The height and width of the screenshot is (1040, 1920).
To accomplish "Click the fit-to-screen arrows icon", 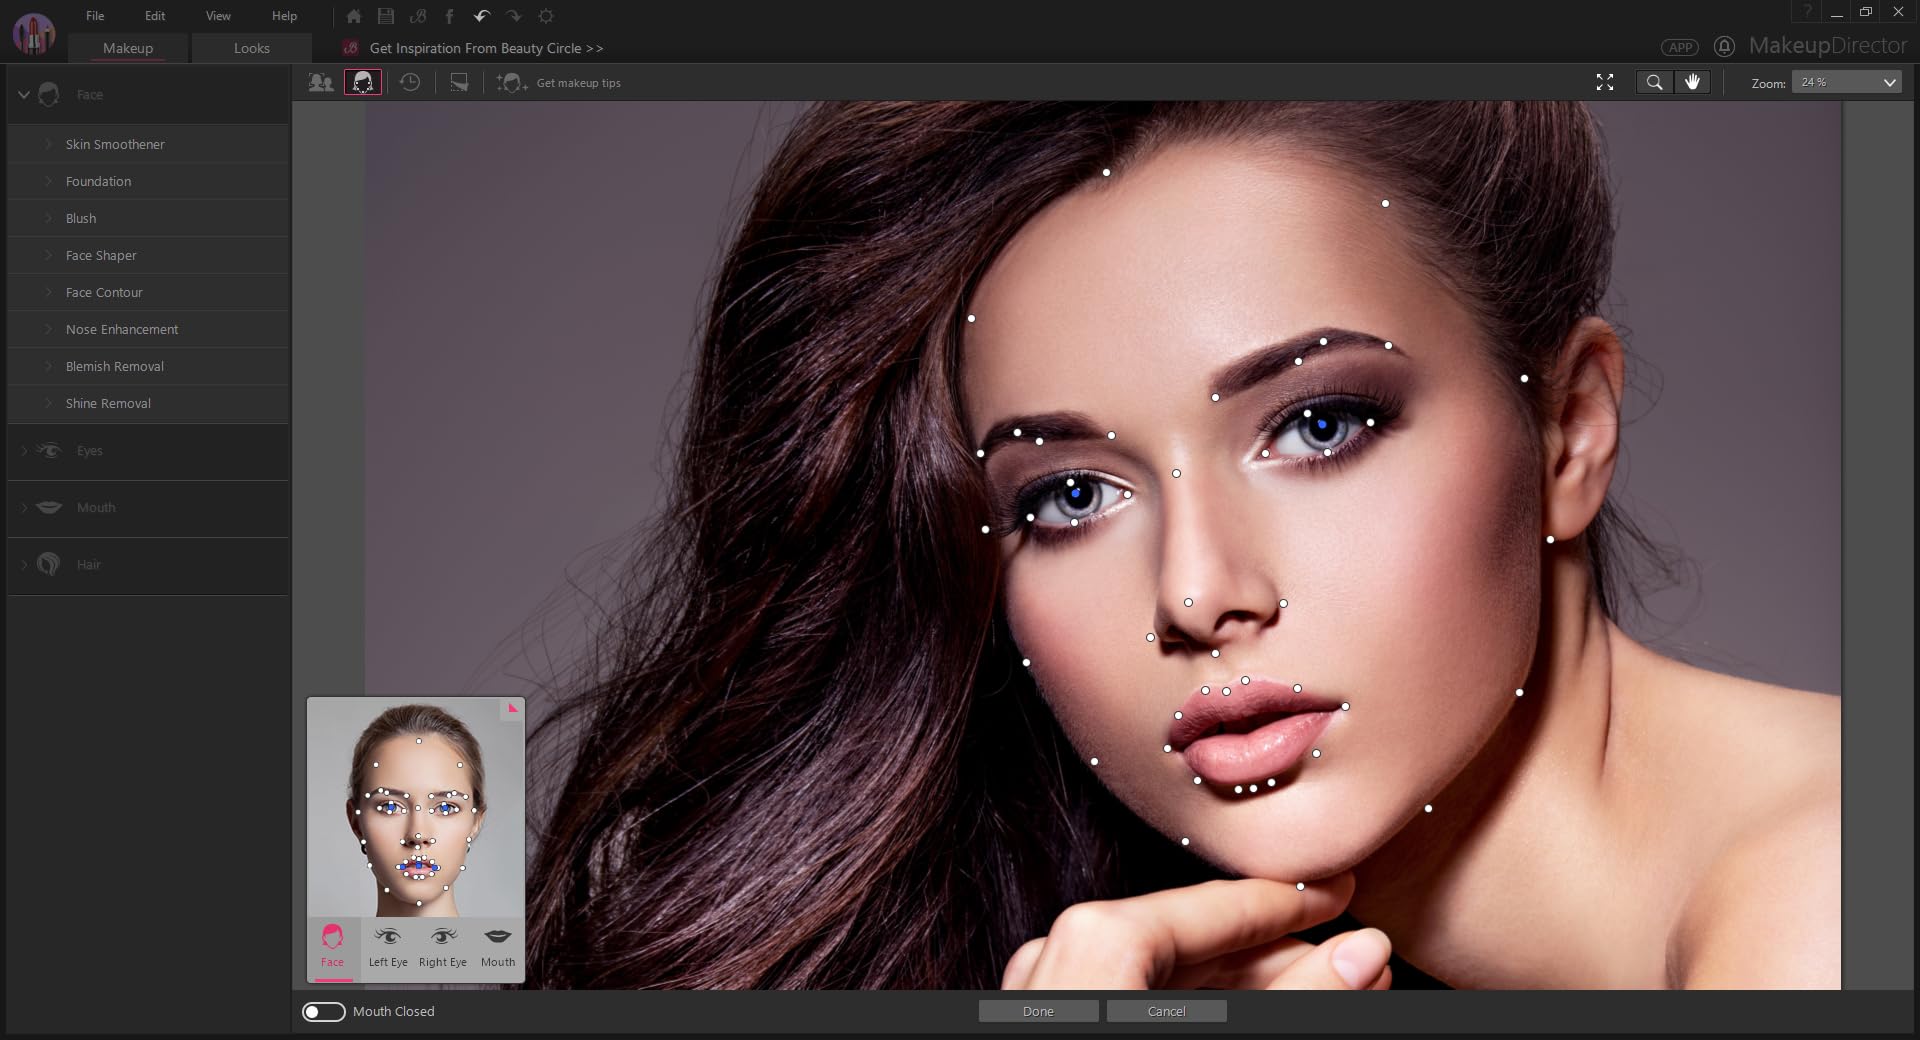I will (x=1605, y=83).
